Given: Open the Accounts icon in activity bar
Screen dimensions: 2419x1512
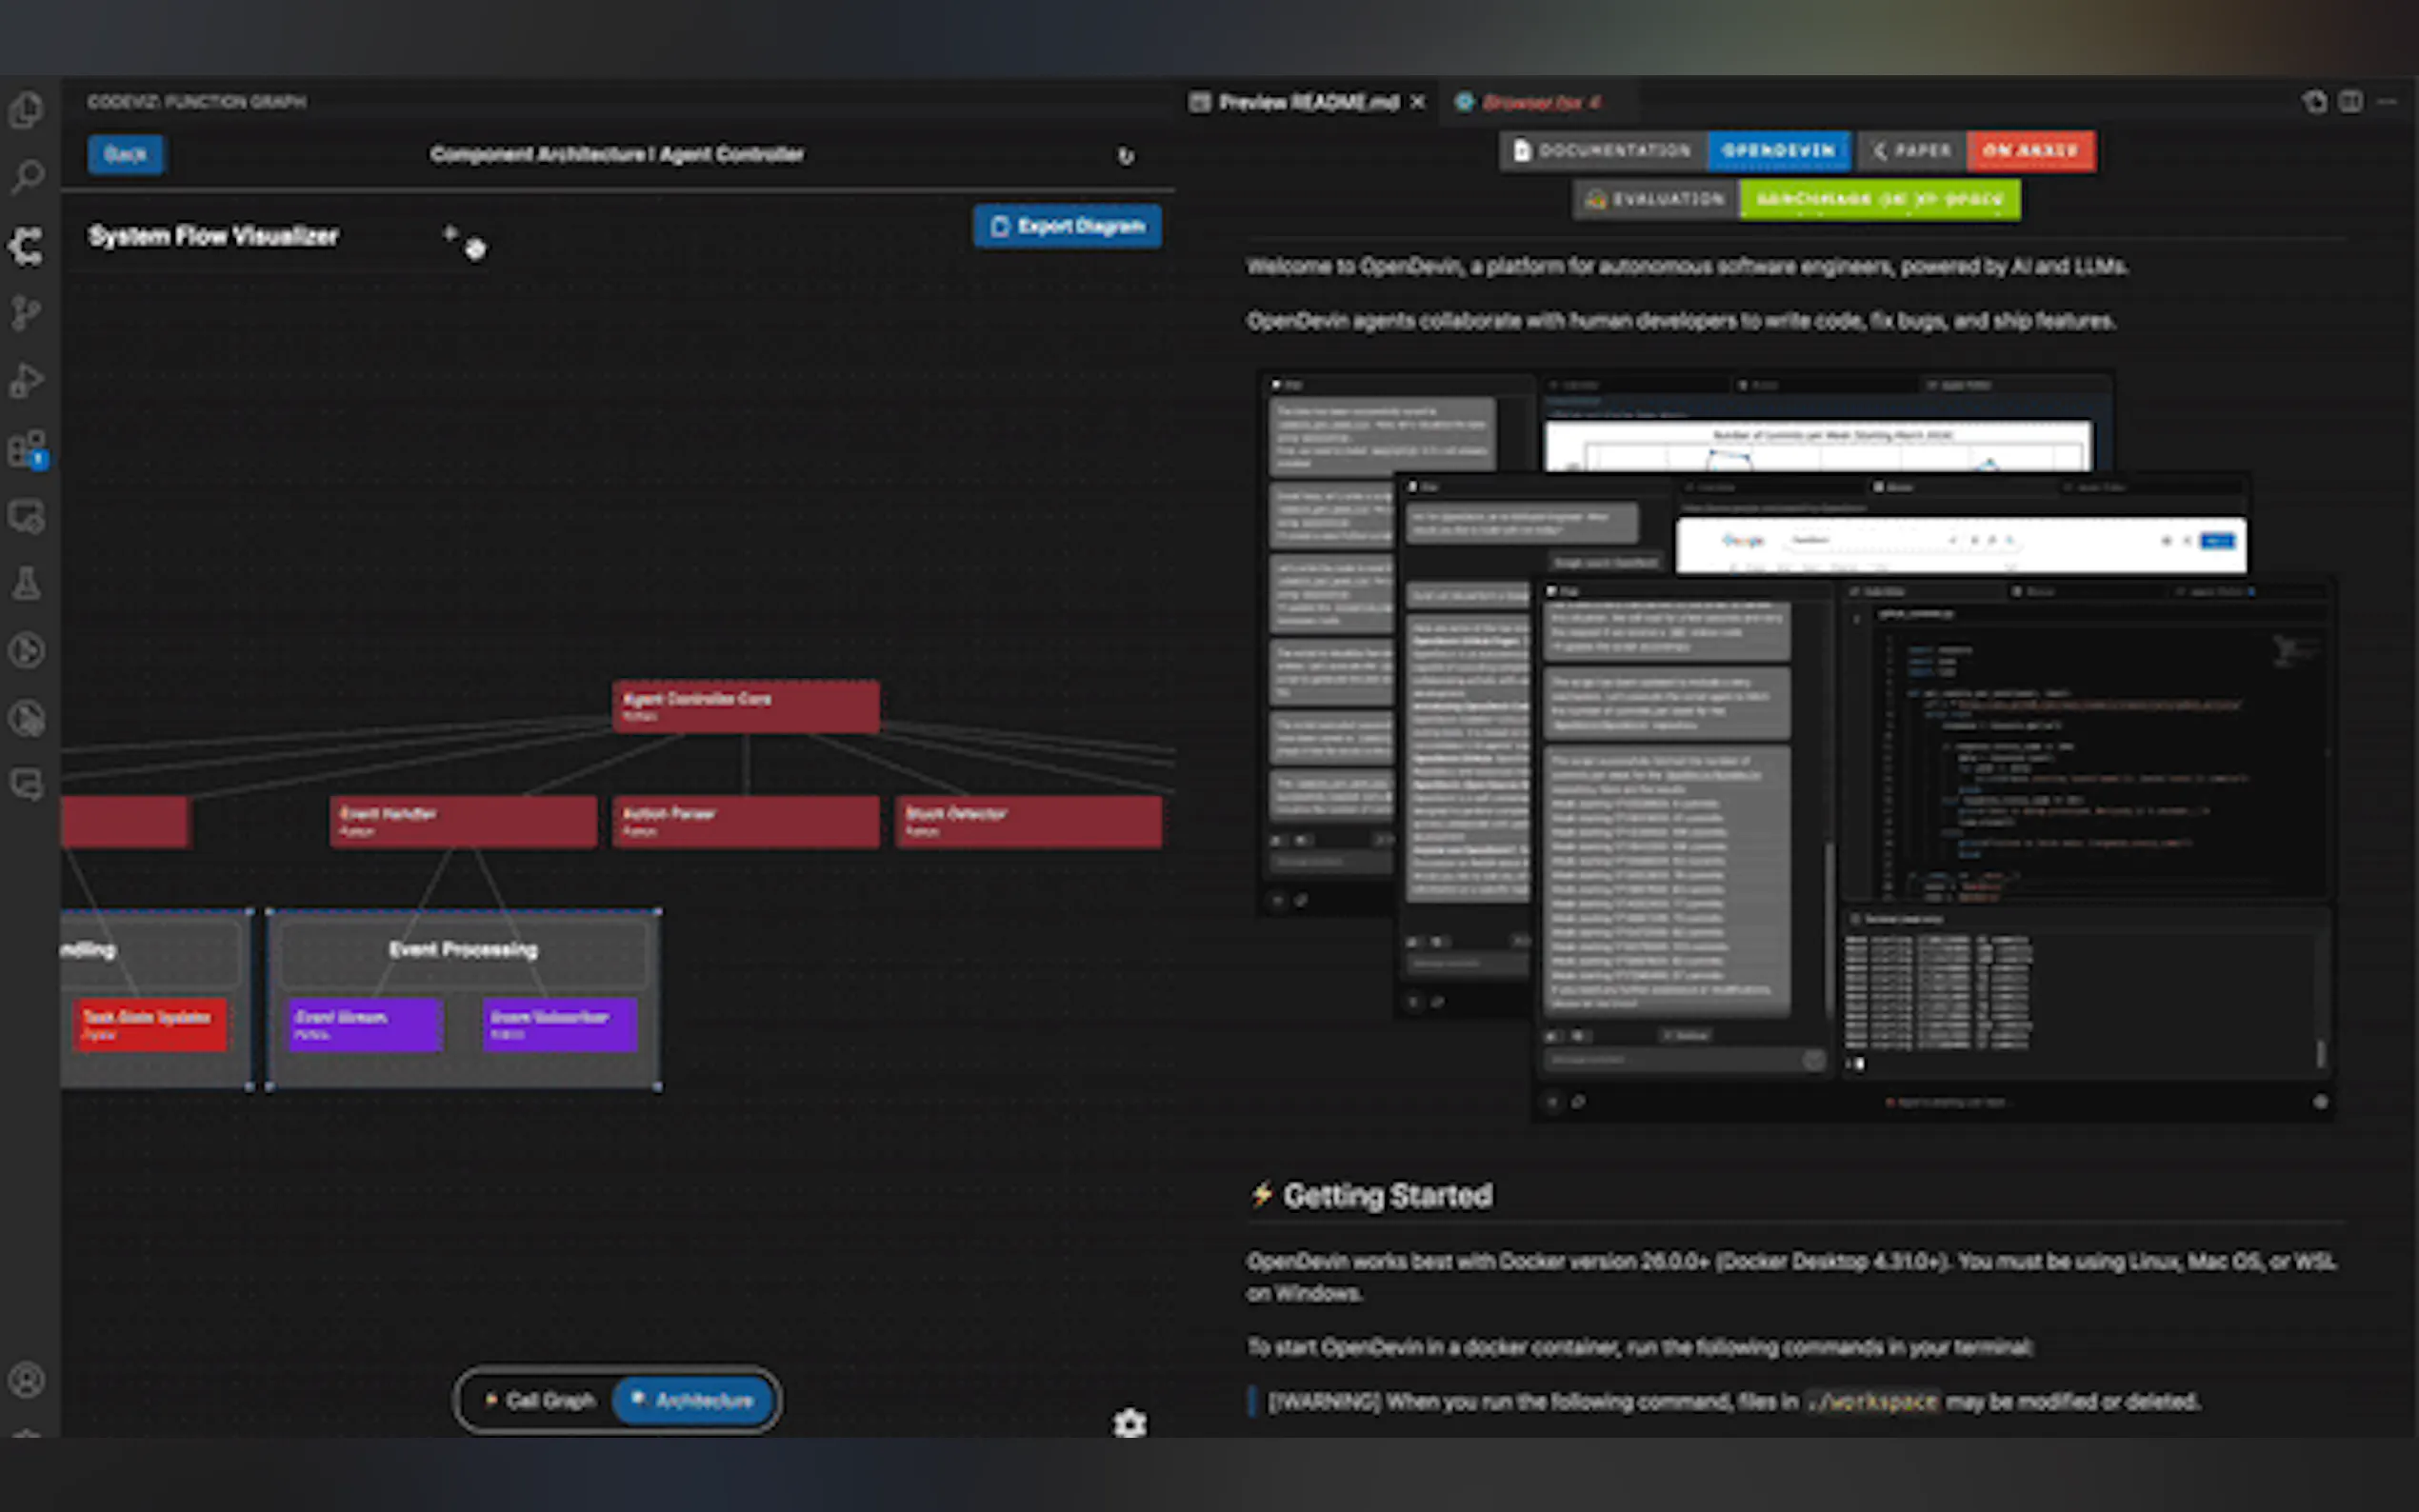Looking at the screenshot, I should pyautogui.click(x=27, y=1380).
